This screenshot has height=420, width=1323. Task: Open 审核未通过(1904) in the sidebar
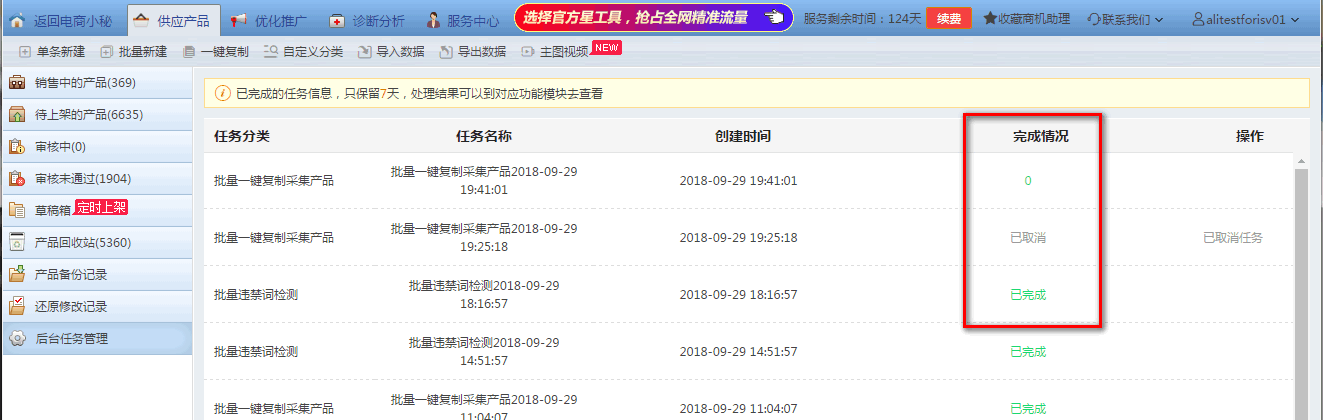tap(96, 179)
